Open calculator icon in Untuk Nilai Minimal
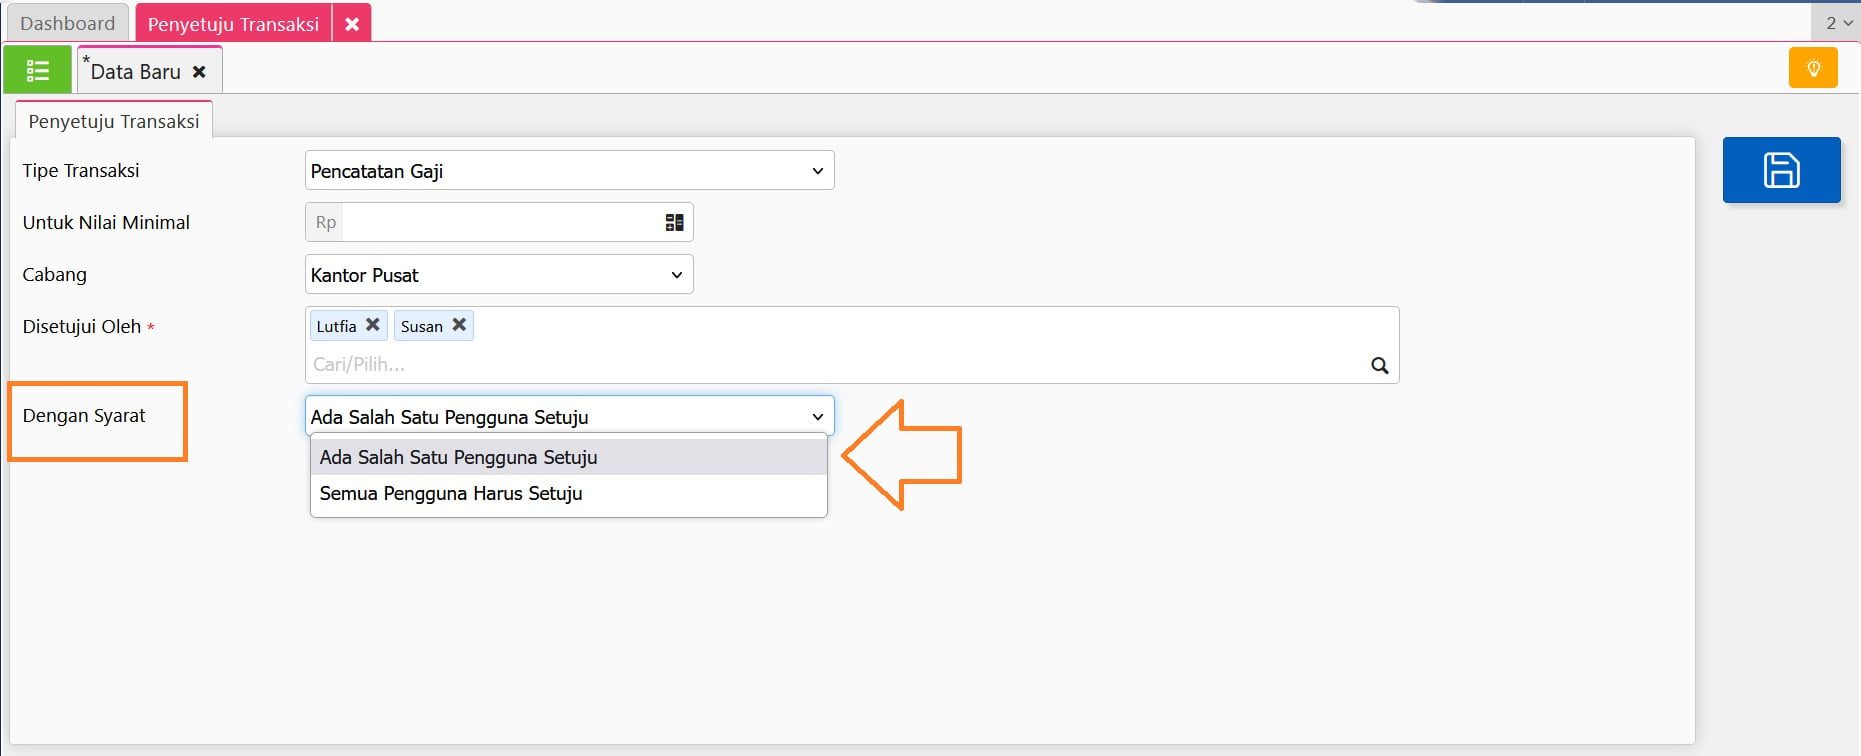Screen dimensions: 1861x756 click(x=674, y=222)
